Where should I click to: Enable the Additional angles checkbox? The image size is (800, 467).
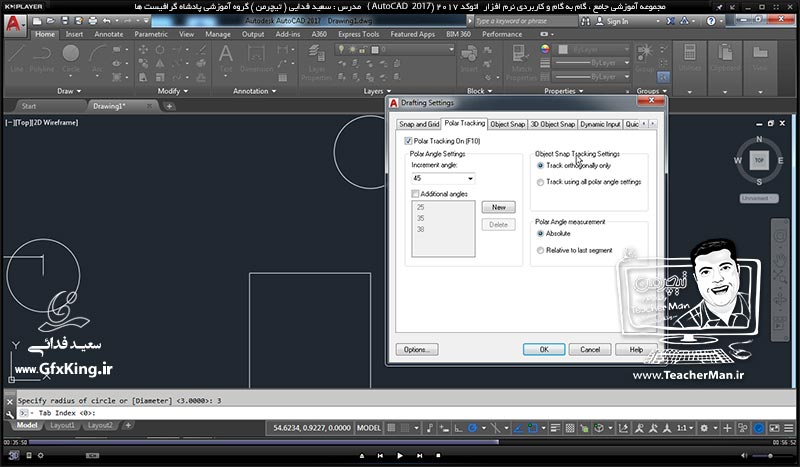415,194
